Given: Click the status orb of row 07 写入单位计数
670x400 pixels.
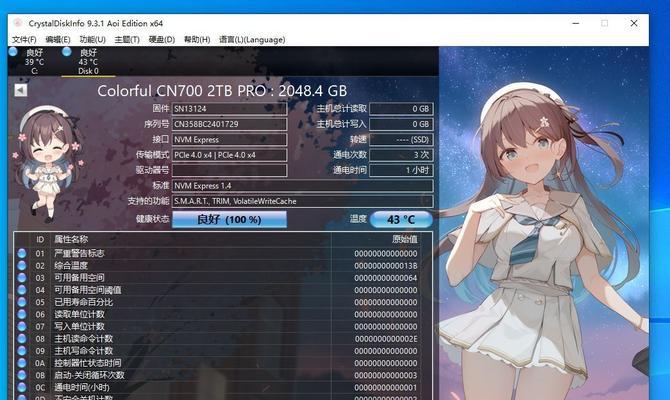Looking at the screenshot, I should pyautogui.click(x=22, y=326).
